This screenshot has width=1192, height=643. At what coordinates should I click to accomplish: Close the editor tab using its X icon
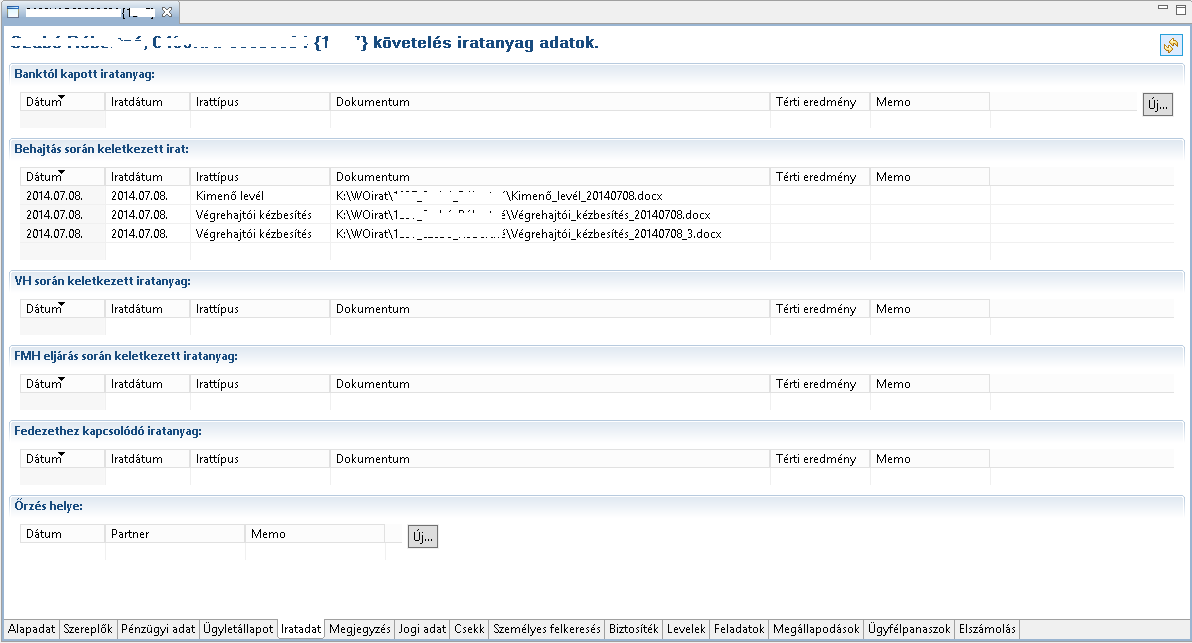tap(167, 12)
